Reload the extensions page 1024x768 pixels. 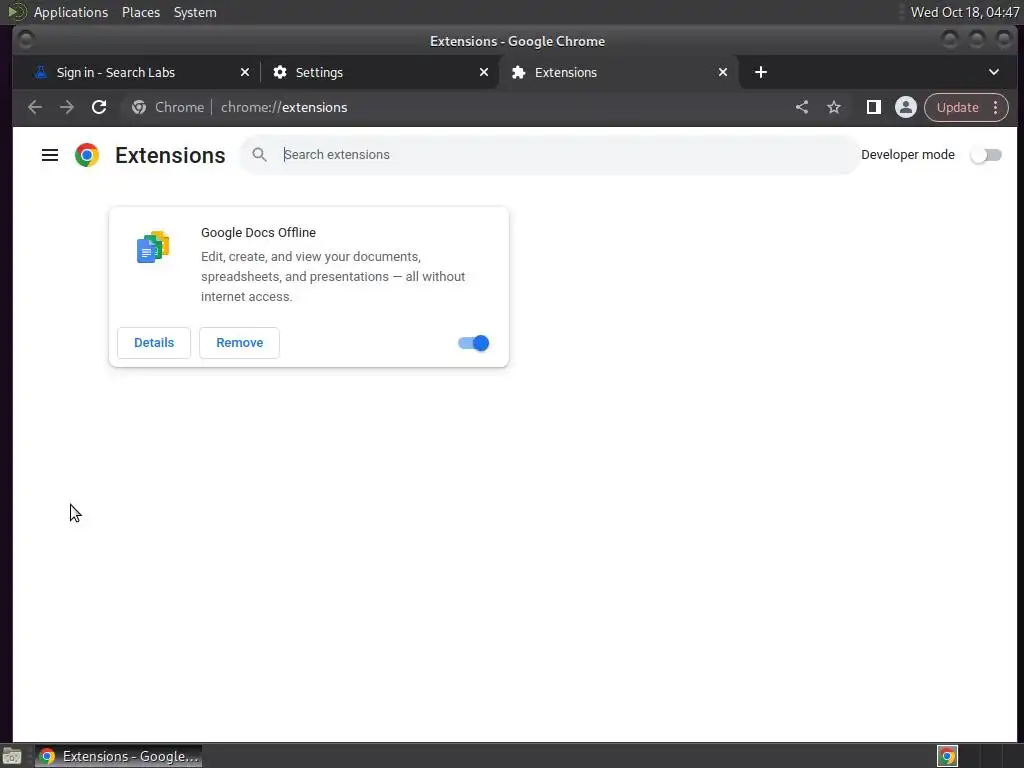pos(99,107)
